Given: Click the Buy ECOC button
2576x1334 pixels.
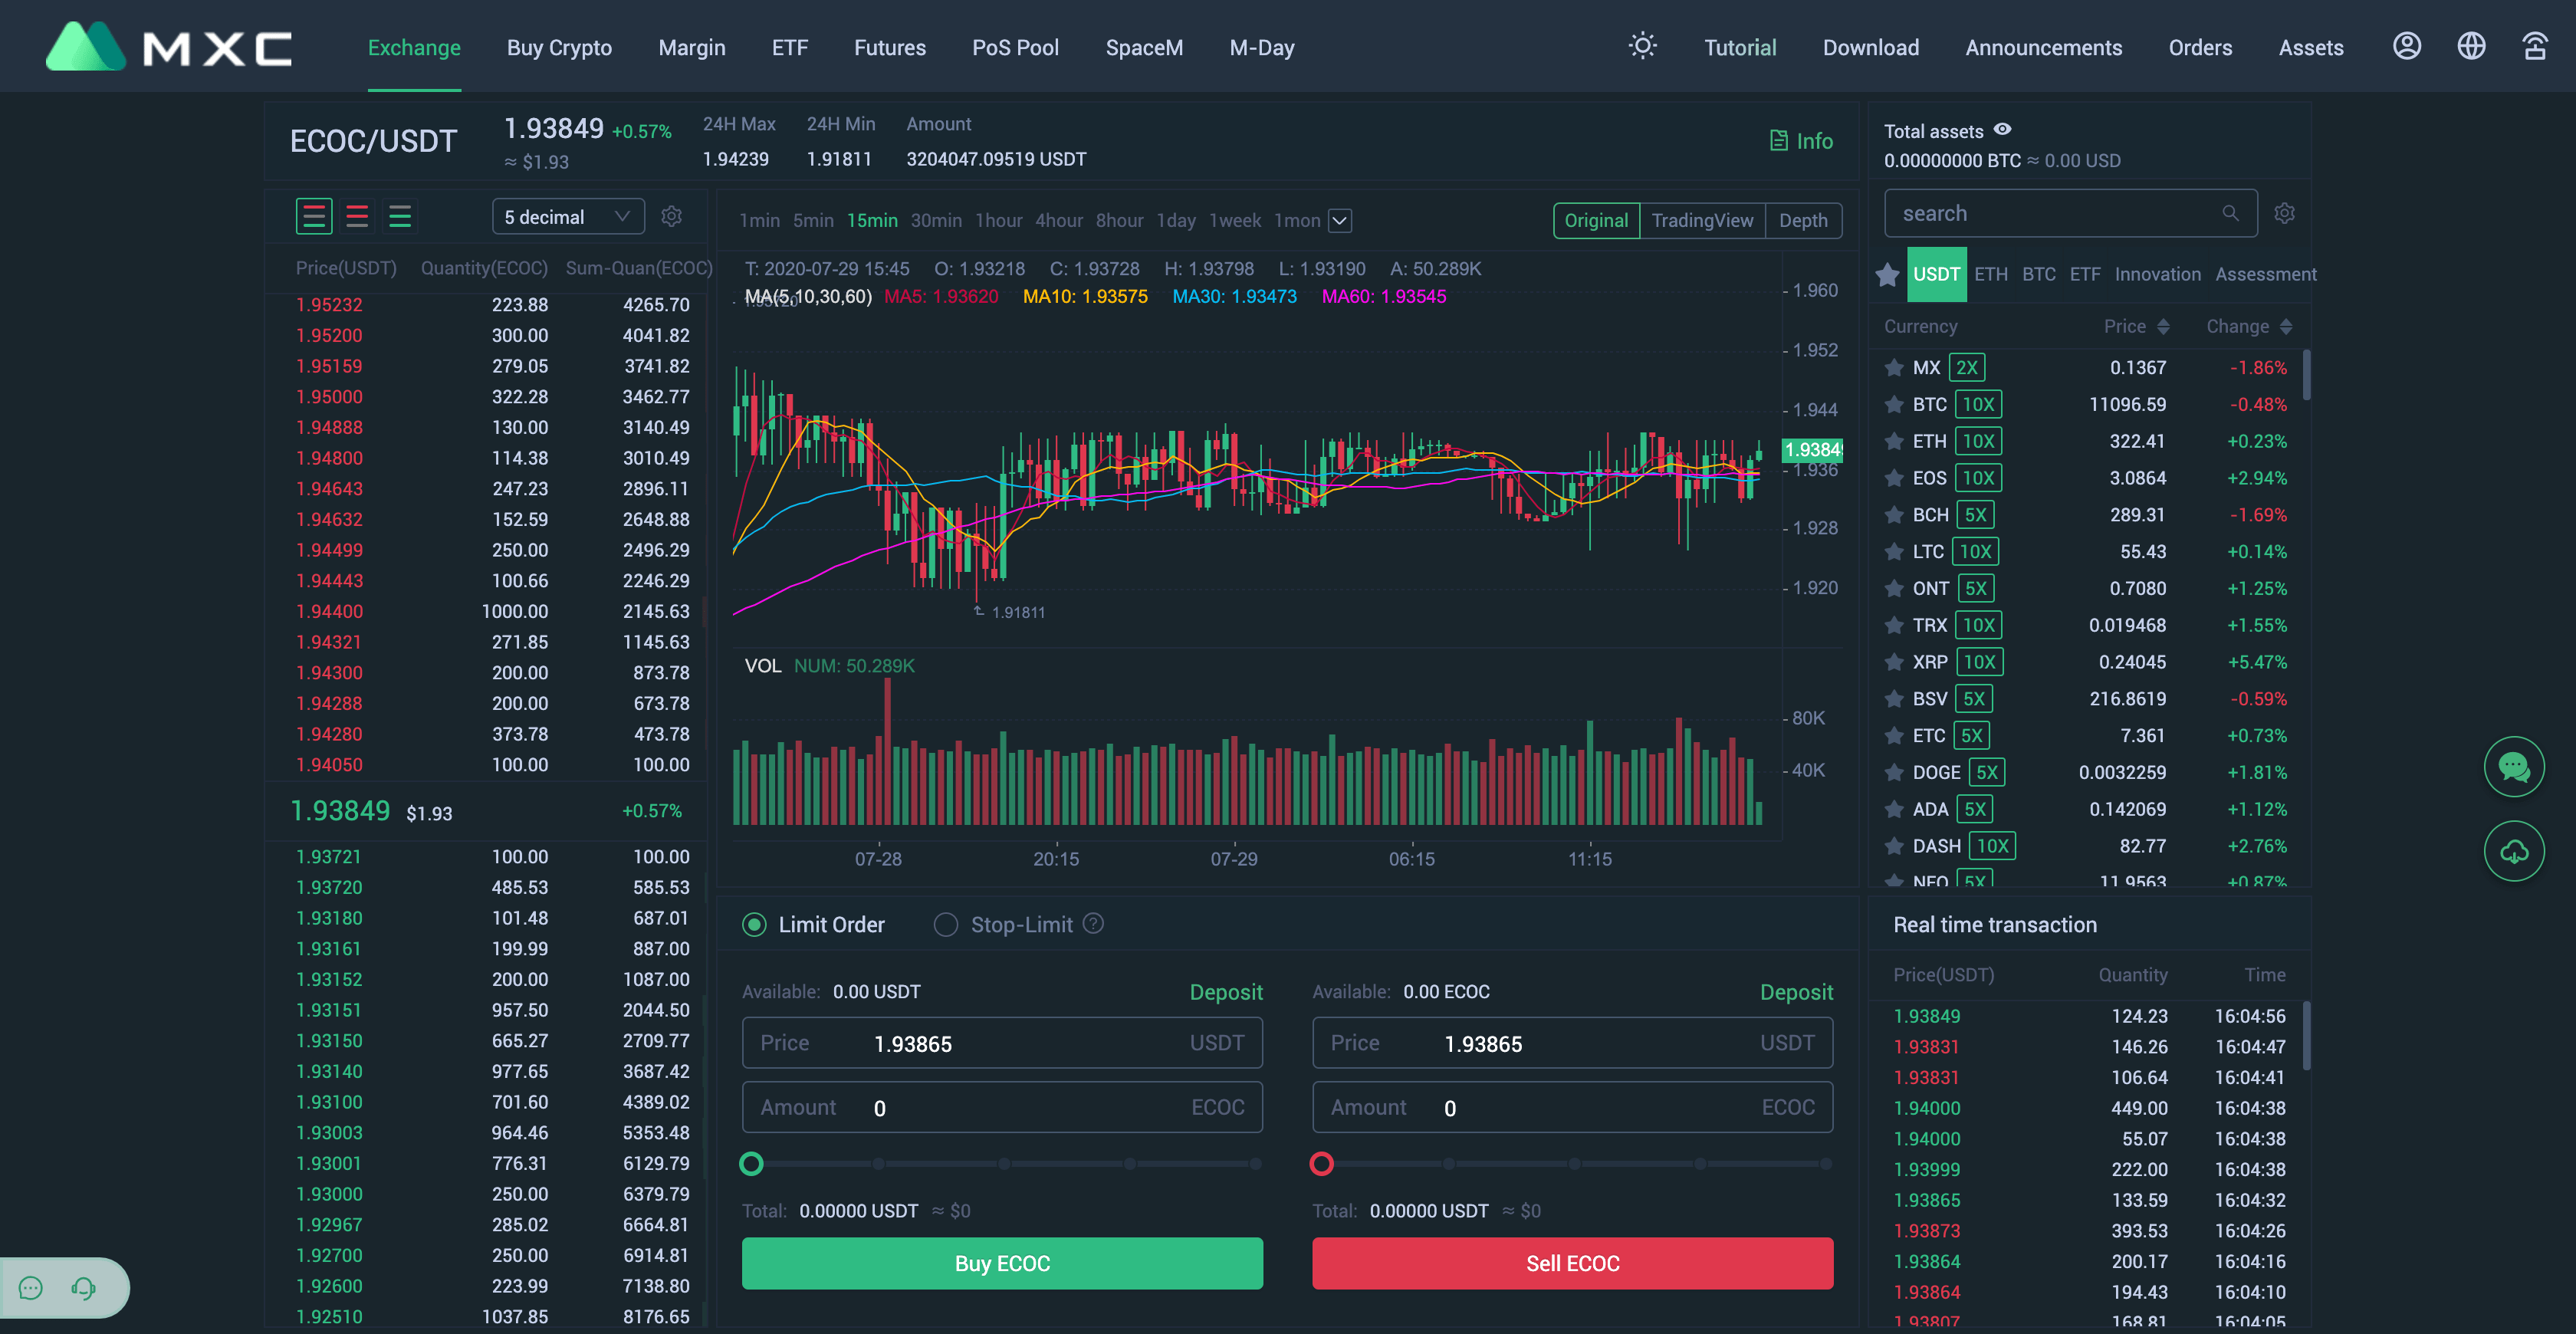Looking at the screenshot, I should [x=1002, y=1263].
